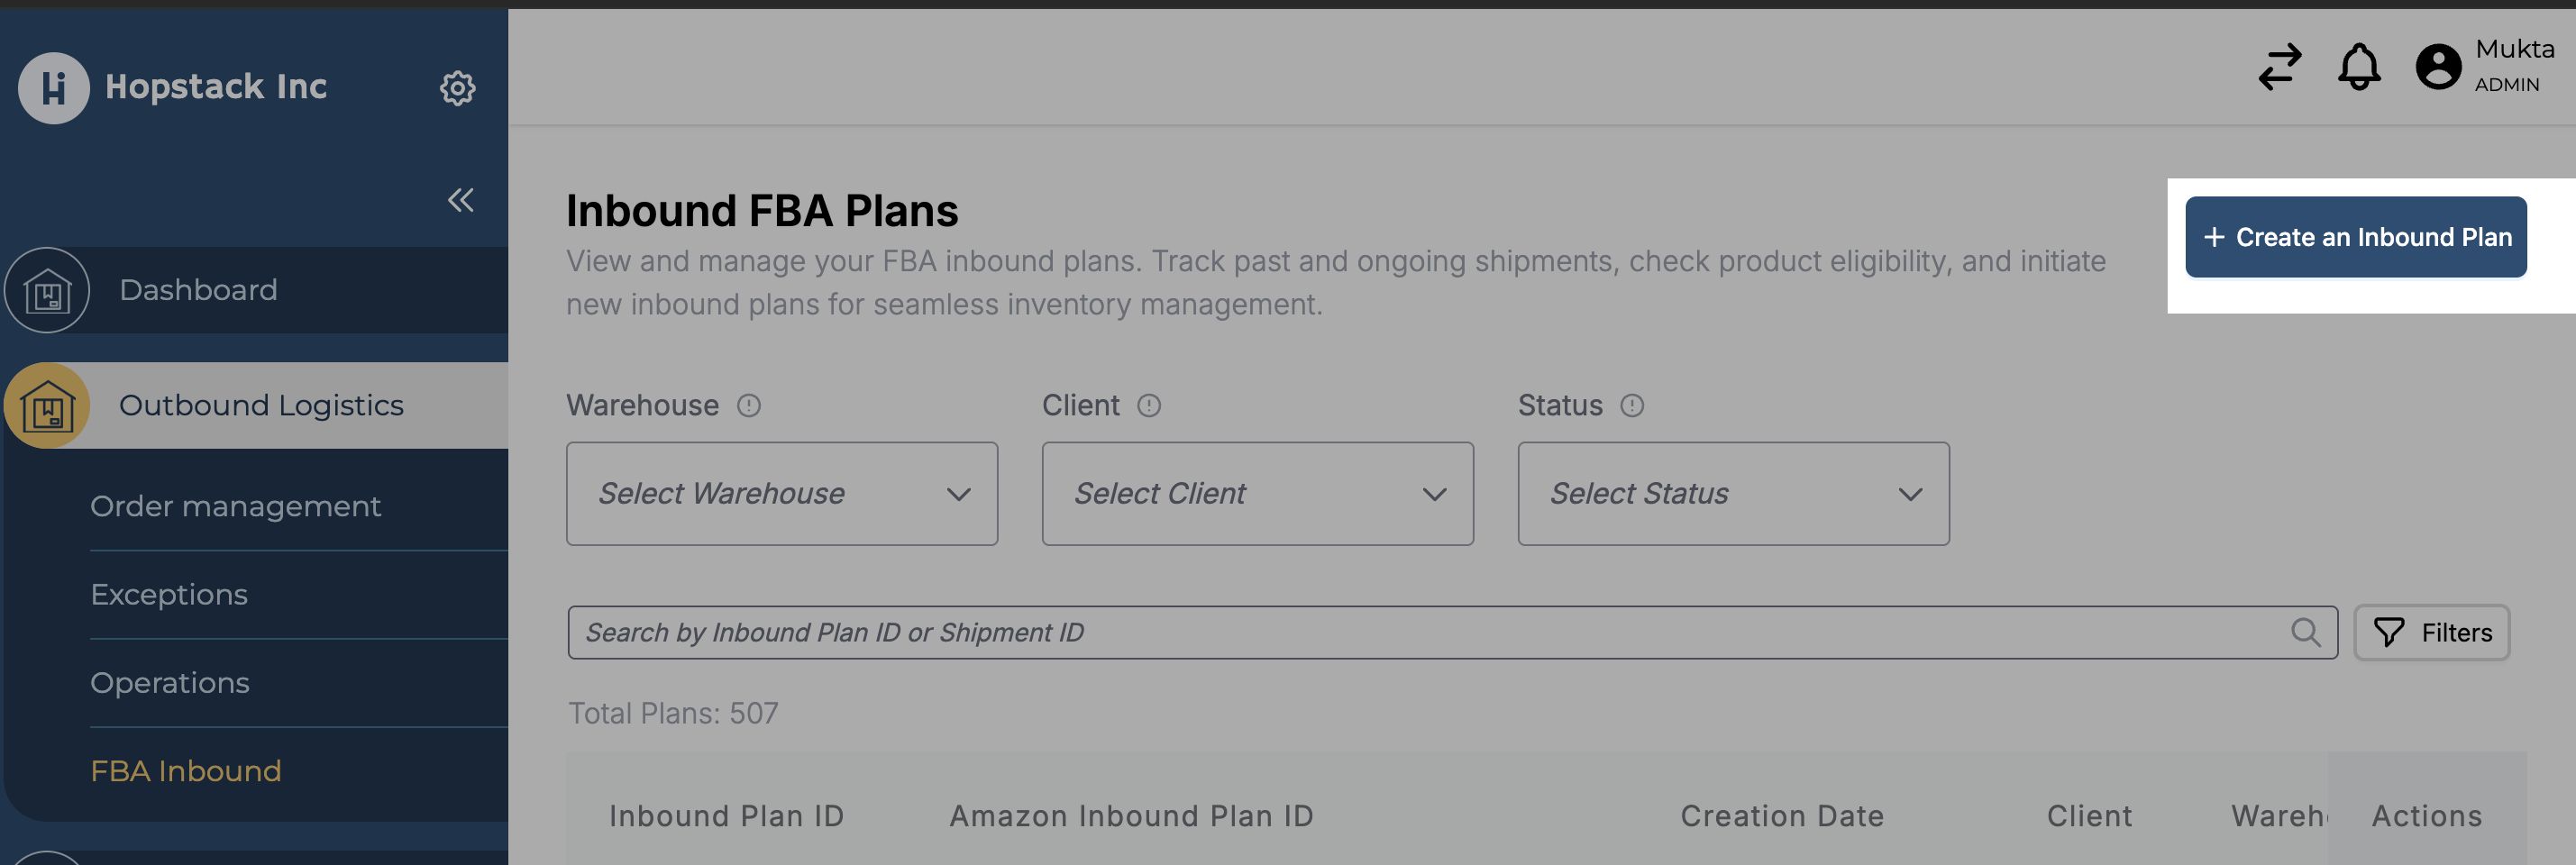The height and width of the screenshot is (865, 2576).
Task: Click the search magnifier icon
Action: (x=2305, y=632)
